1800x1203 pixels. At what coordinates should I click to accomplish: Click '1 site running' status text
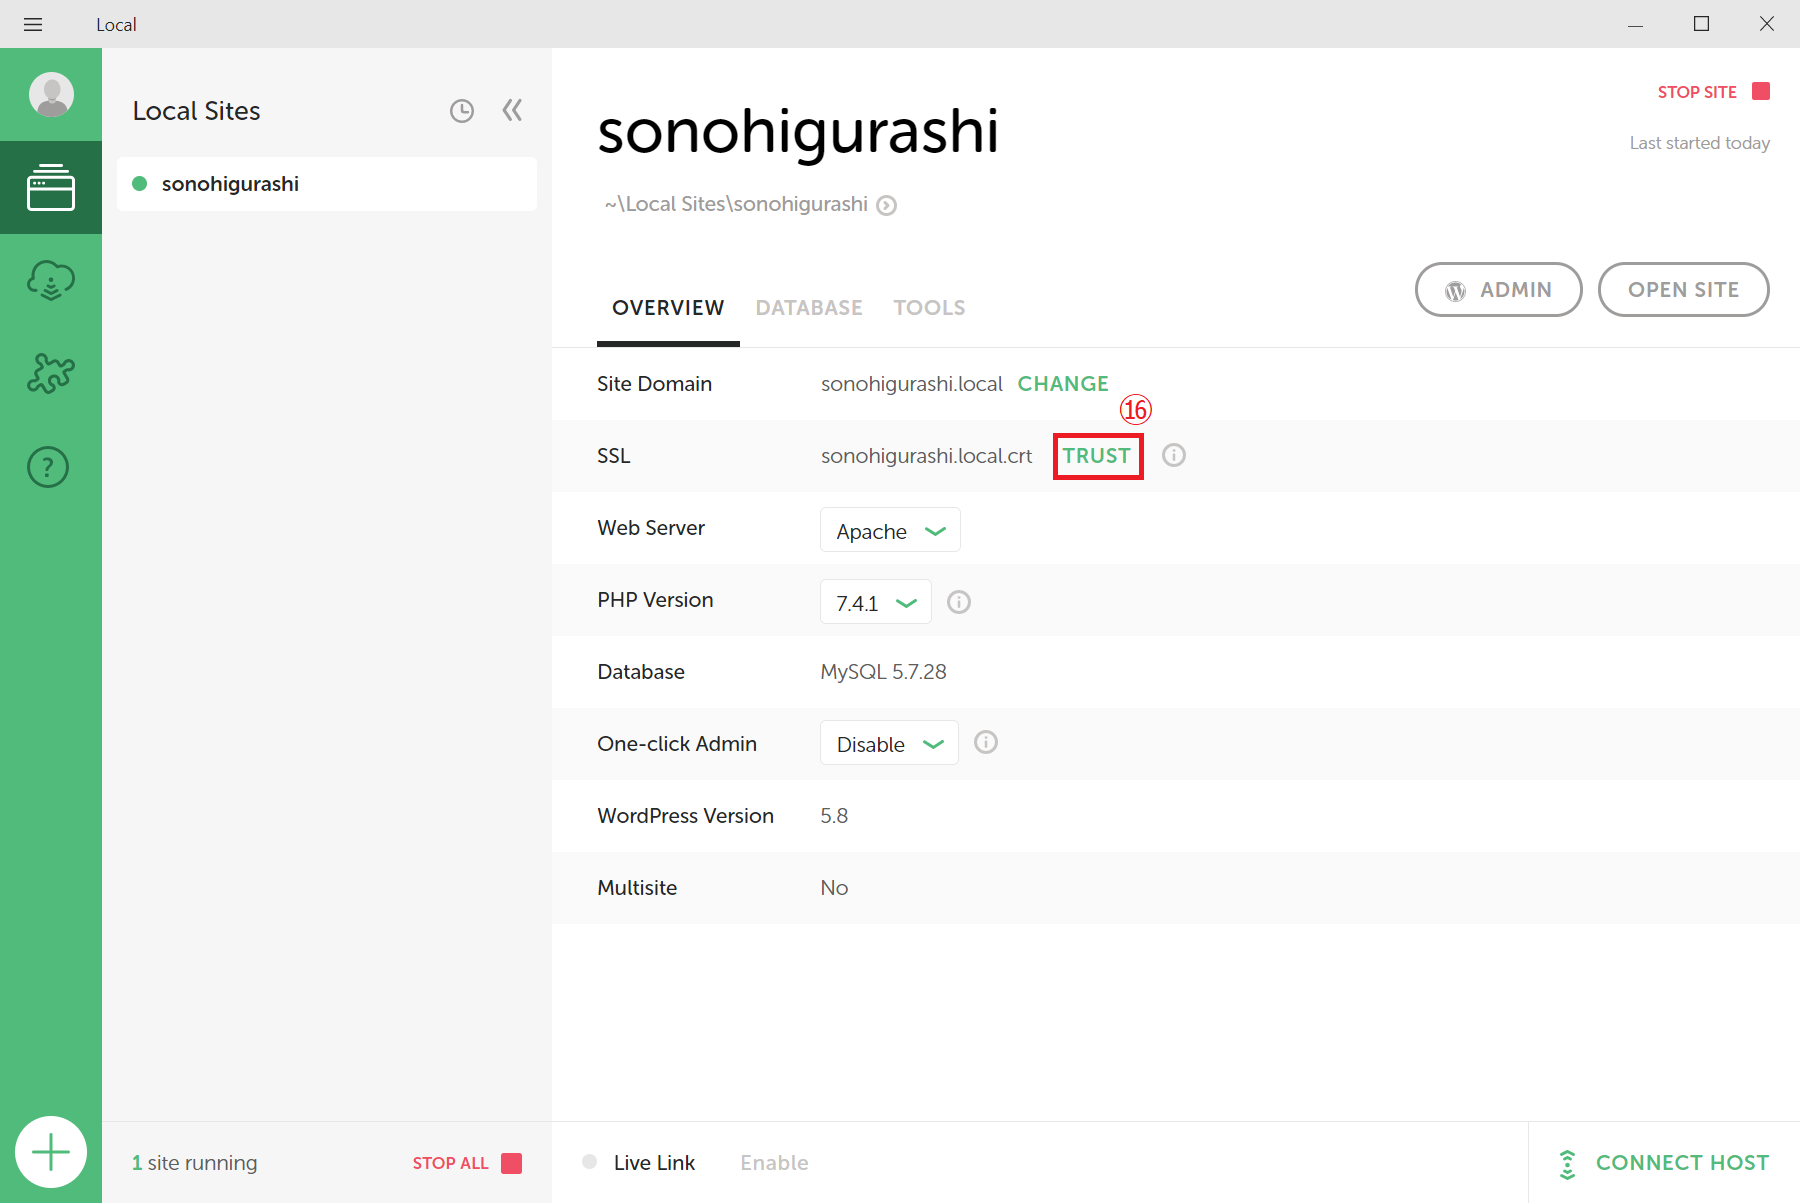[195, 1163]
